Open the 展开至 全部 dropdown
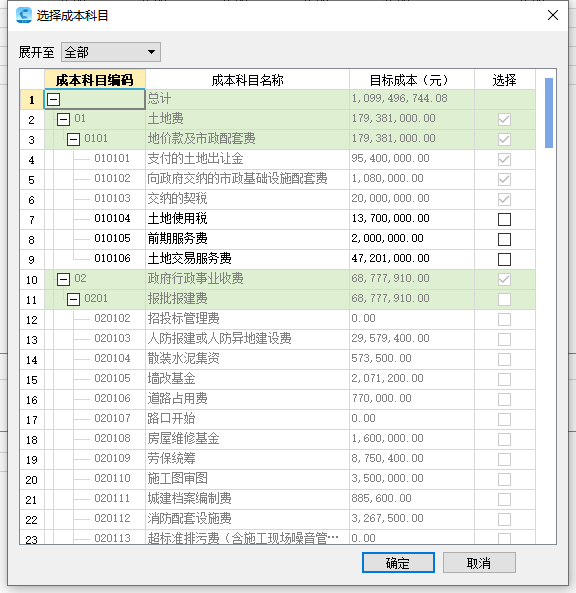576x593 pixels. tap(111, 52)
